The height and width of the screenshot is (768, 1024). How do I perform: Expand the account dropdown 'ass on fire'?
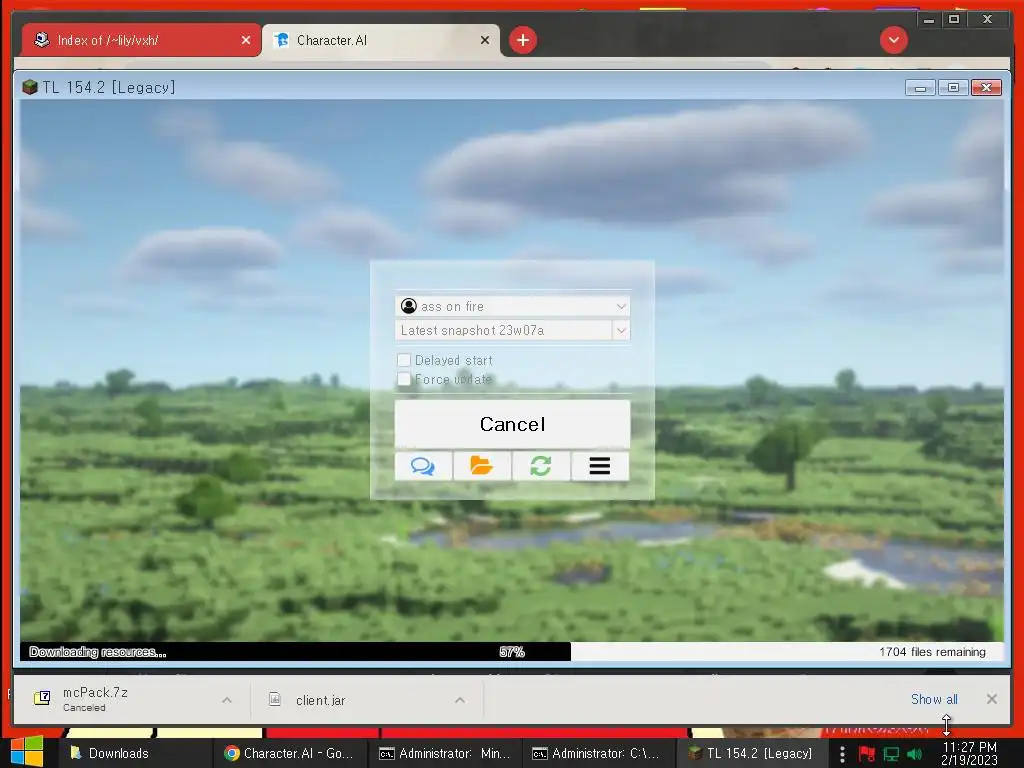point(621,306)
